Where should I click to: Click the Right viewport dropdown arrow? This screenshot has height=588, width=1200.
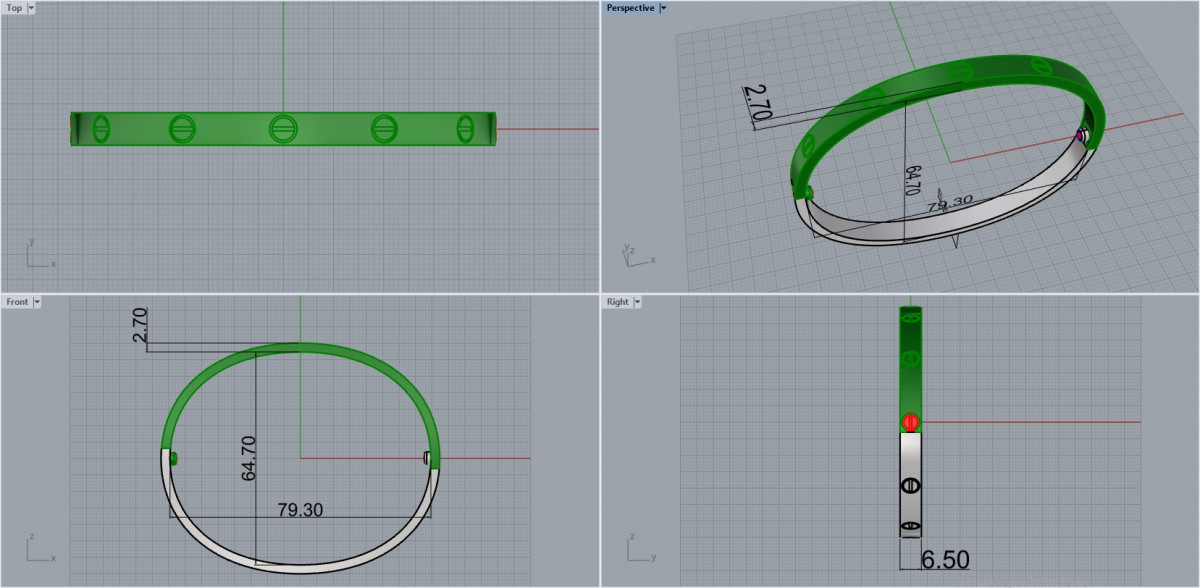coord(637,302)
